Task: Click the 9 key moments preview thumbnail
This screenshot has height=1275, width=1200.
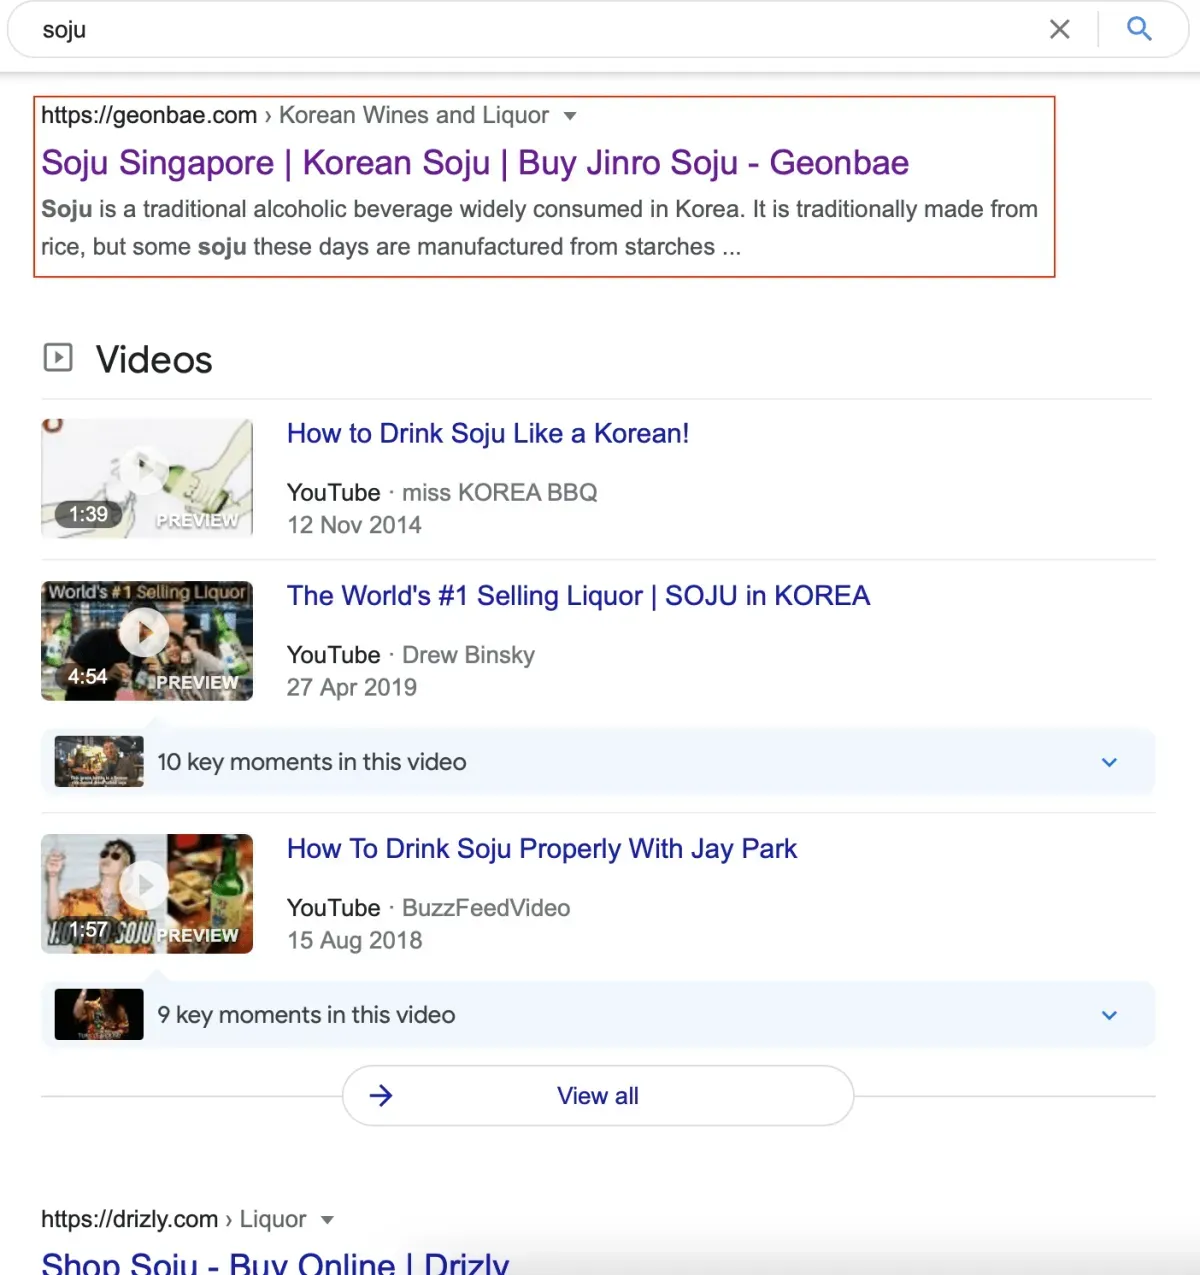Action: click(x=99, y=1015)
